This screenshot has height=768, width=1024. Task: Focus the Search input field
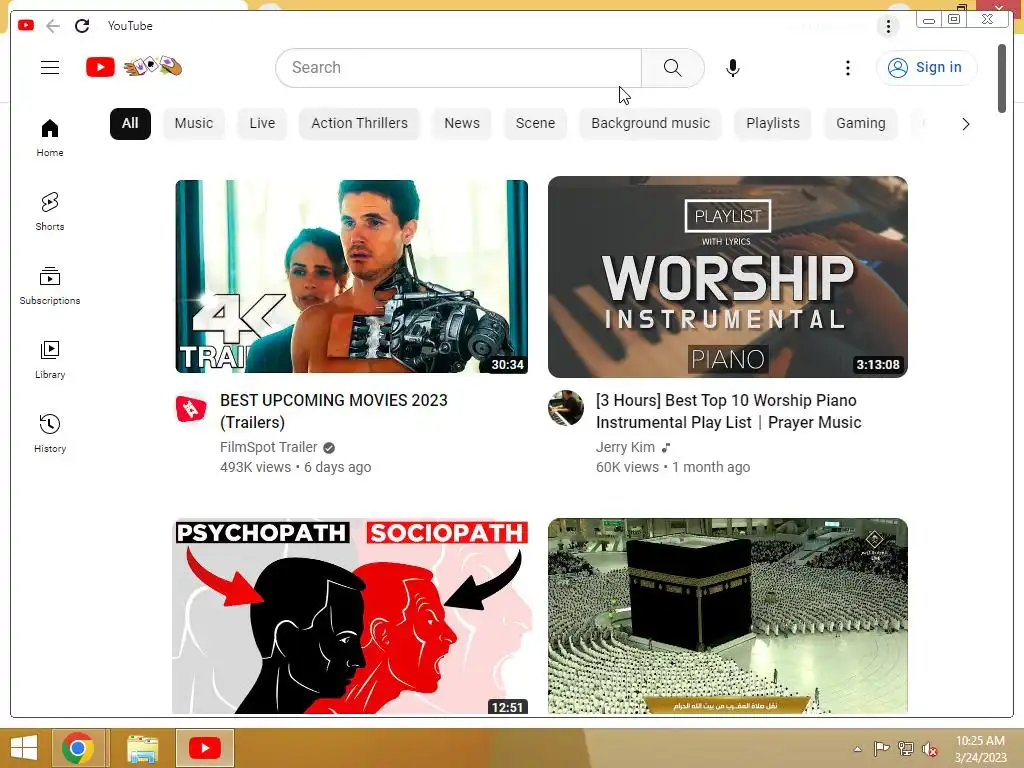tap(458, 67)
